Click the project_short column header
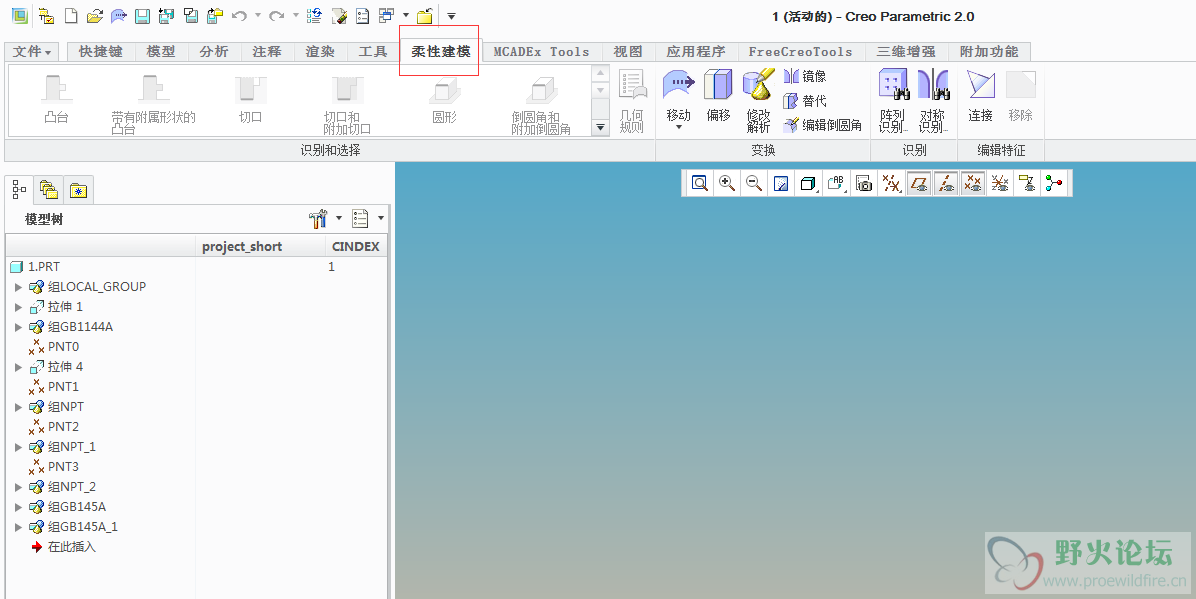This screenshot has height=599, width=1196. pos(260,246)
